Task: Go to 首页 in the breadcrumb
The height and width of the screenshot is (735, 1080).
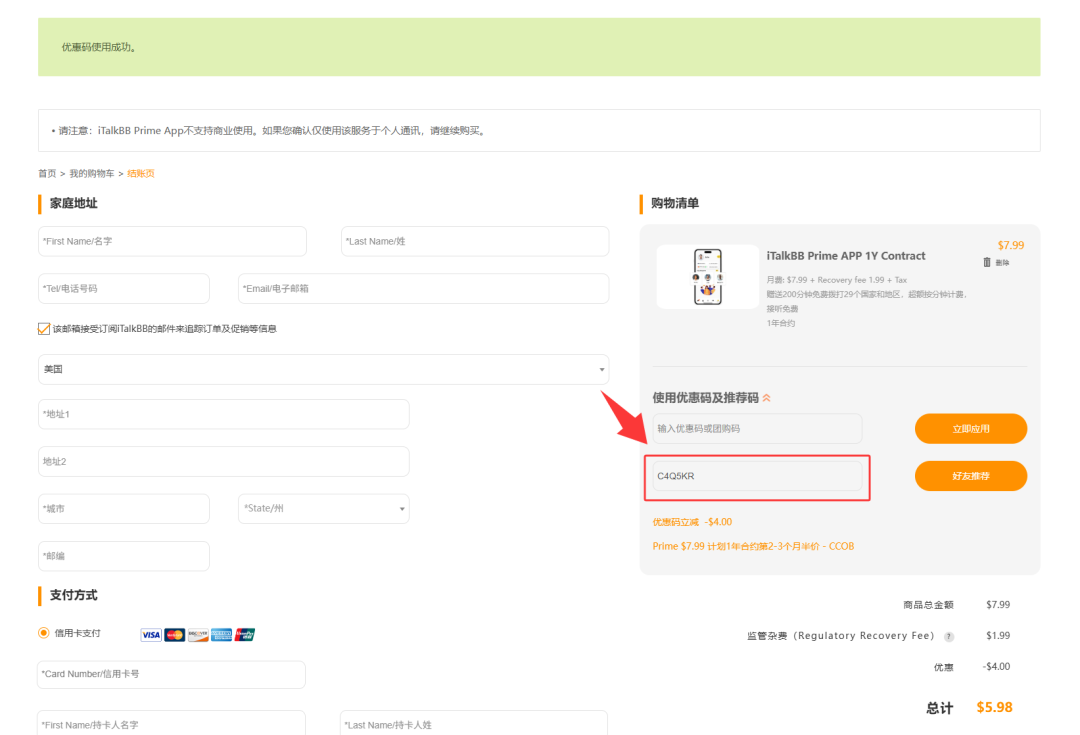Action: coord(47,174)
